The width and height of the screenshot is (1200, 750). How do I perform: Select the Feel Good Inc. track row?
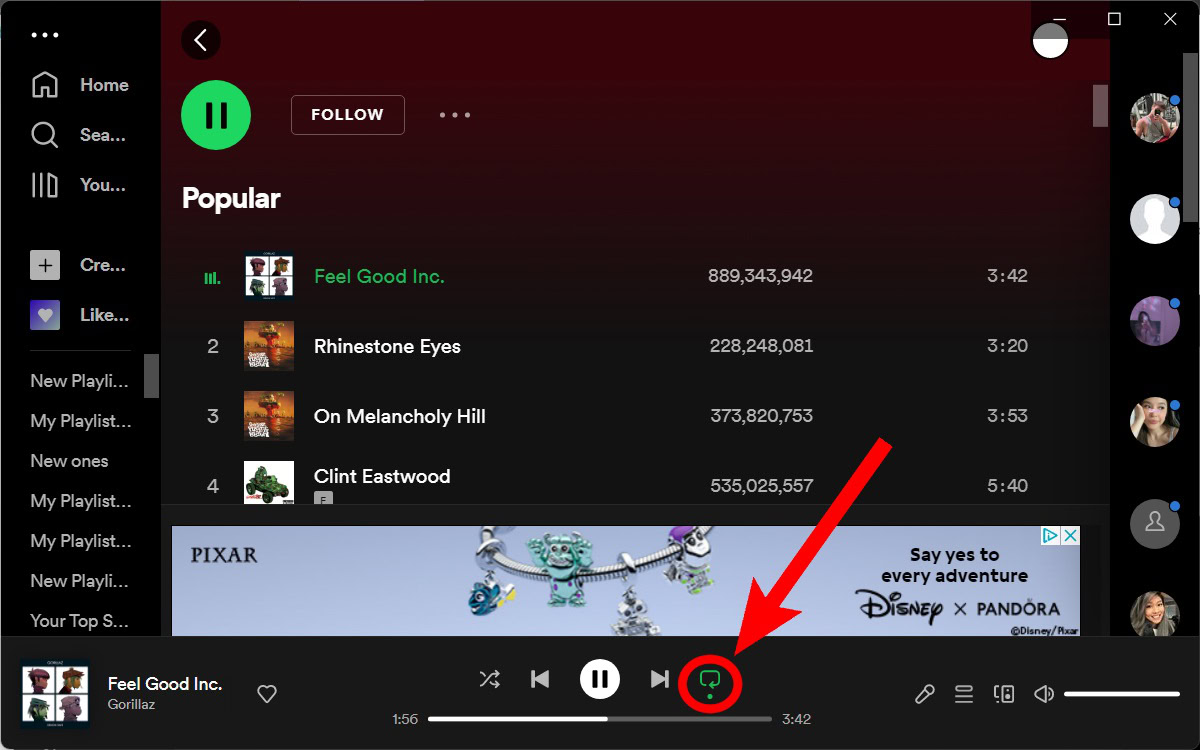(x=635, y=276)
